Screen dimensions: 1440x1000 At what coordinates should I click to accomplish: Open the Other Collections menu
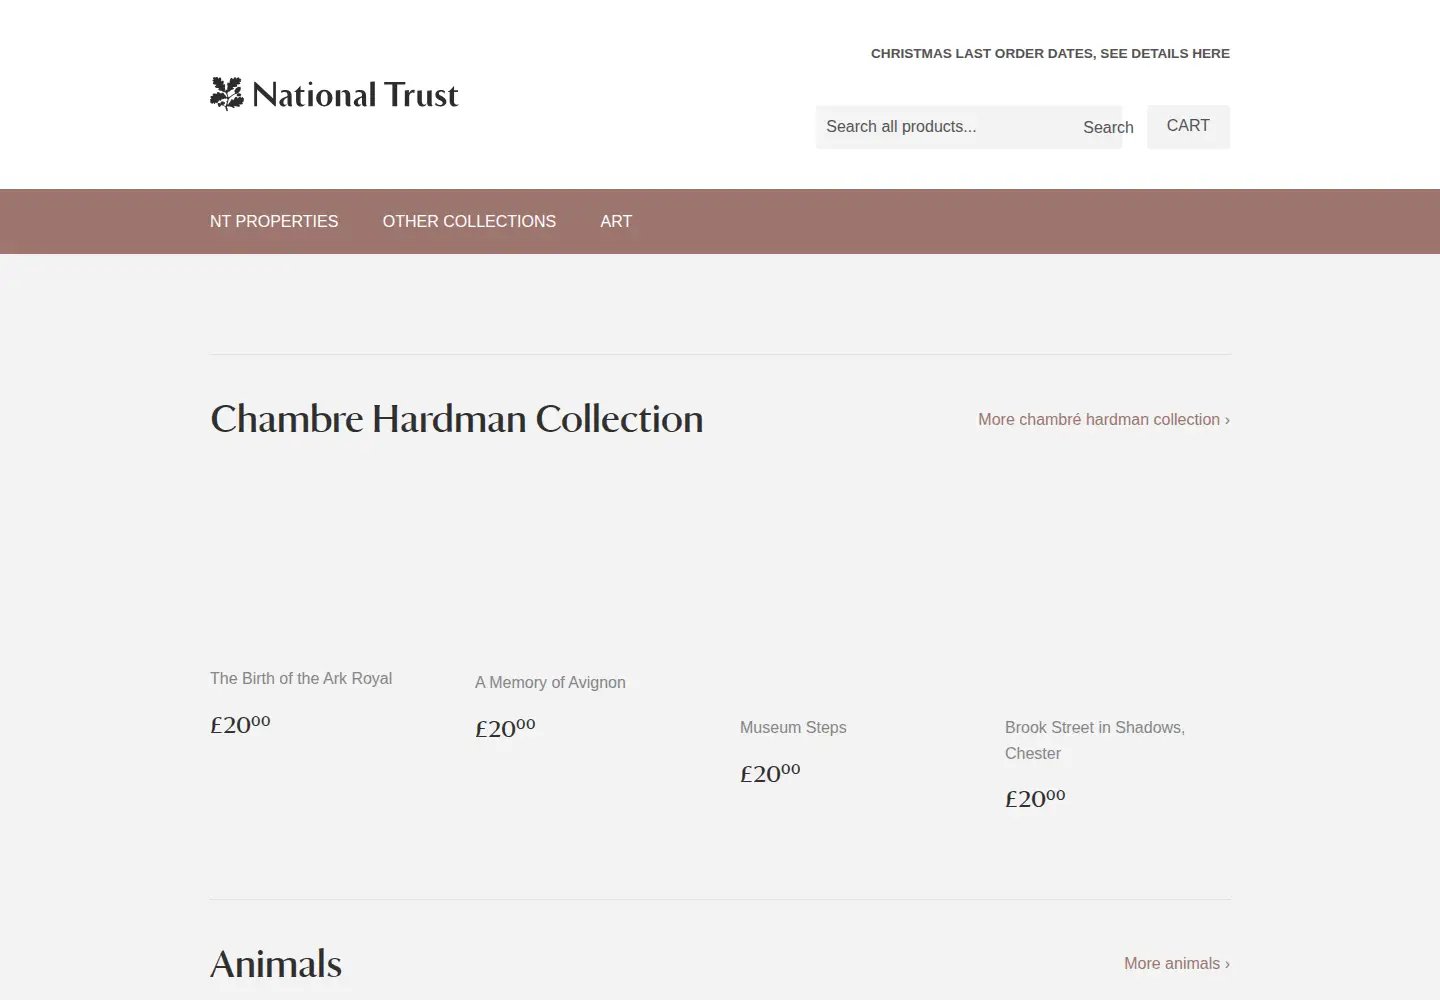click(x=469, y=221)
